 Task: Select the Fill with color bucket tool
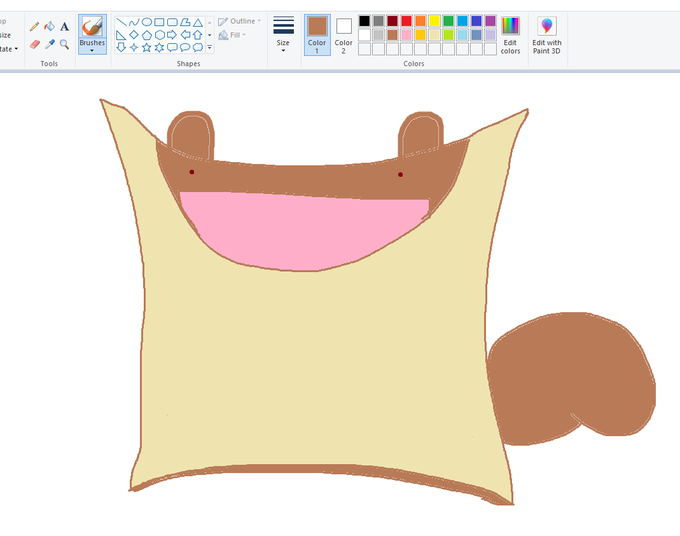coord(50,26)
